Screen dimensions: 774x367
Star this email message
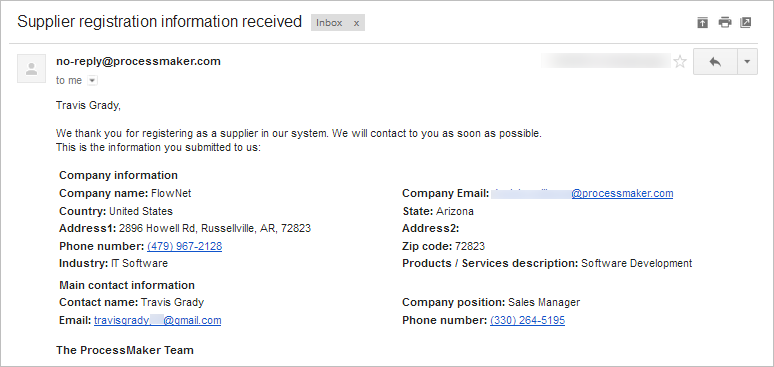[680, 62]
